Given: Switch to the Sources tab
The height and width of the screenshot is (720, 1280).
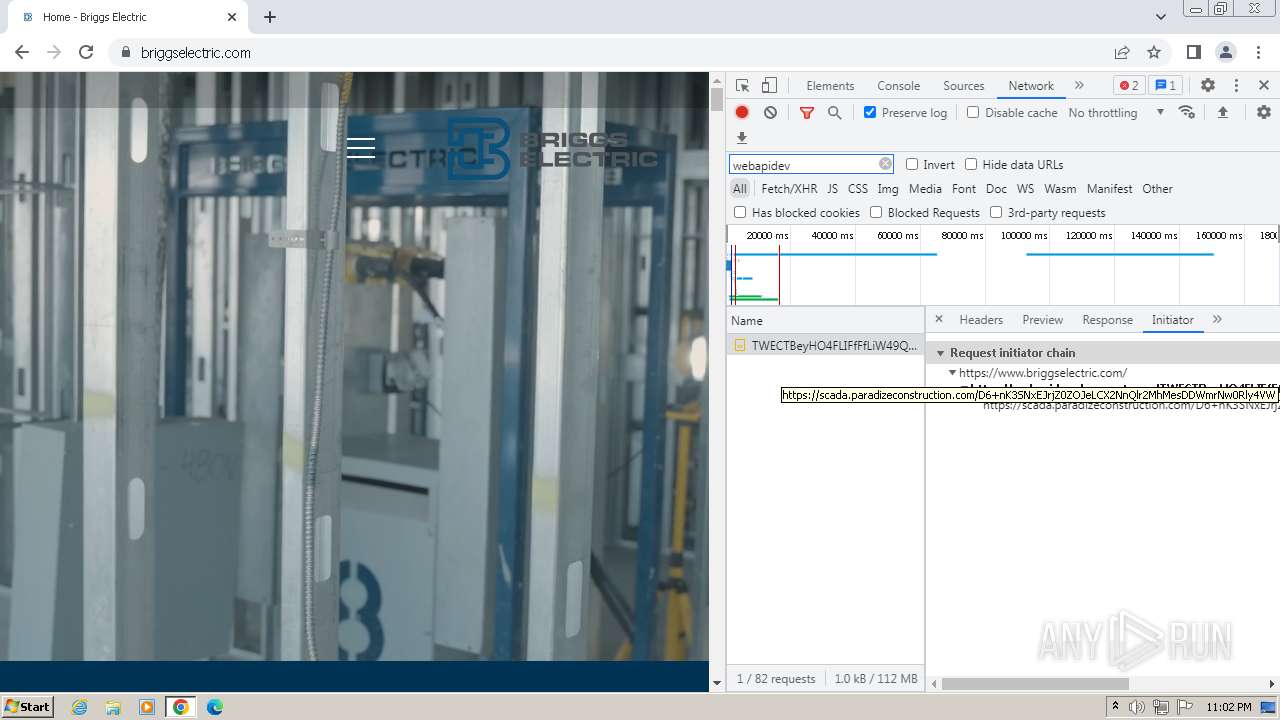Looking at the screenshot, I should click(963, 85).
